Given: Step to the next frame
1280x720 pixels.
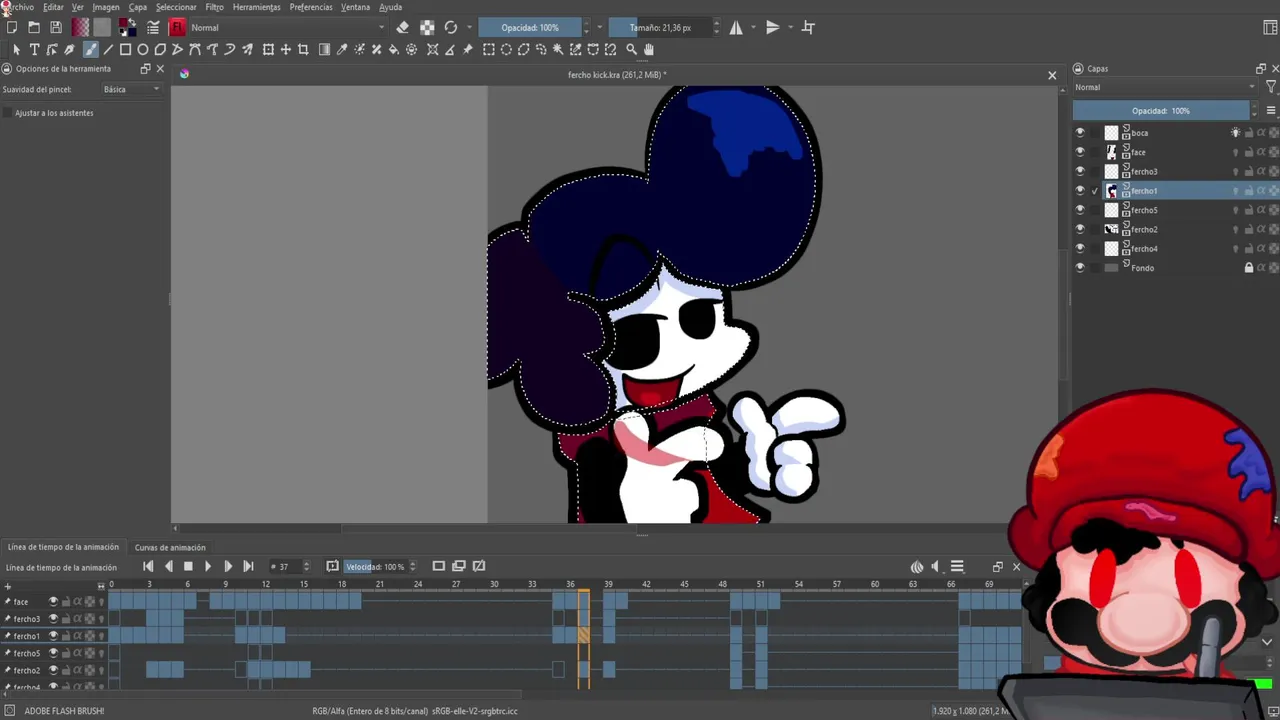Looking at the screenshot, I should 228,567.
